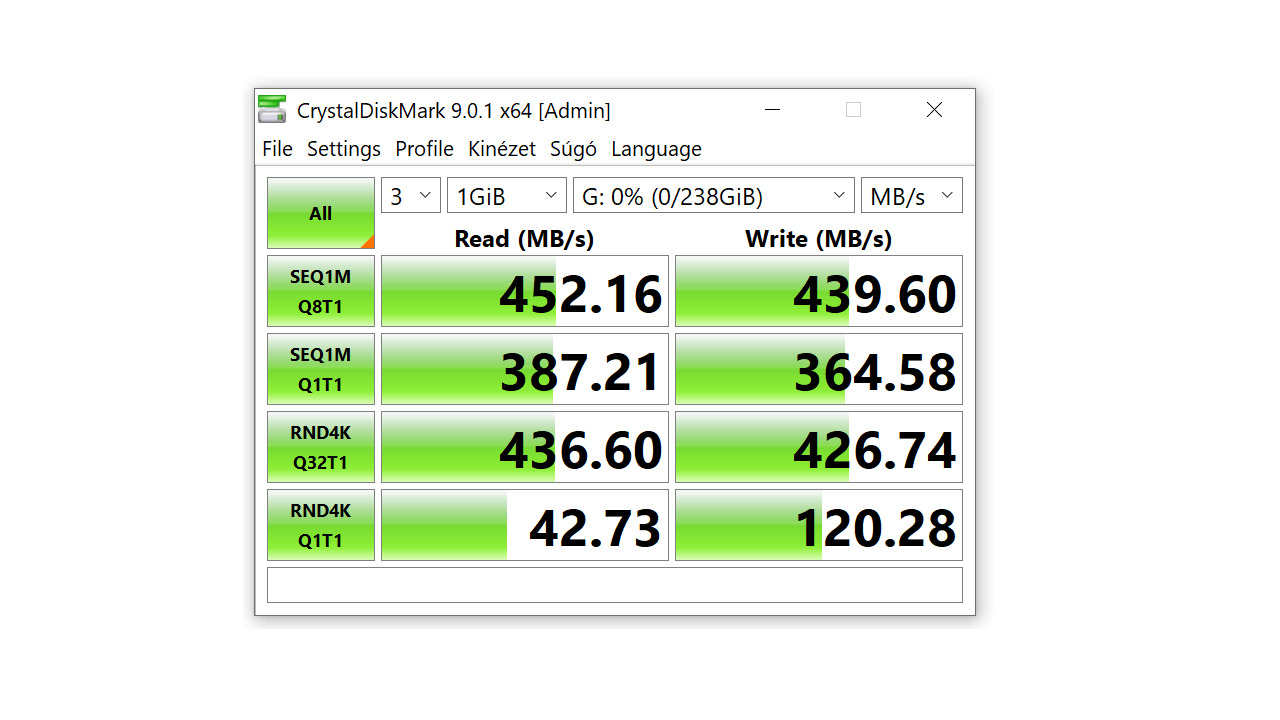Open the G: drive selection dropdown

click(x=714, y=196)
